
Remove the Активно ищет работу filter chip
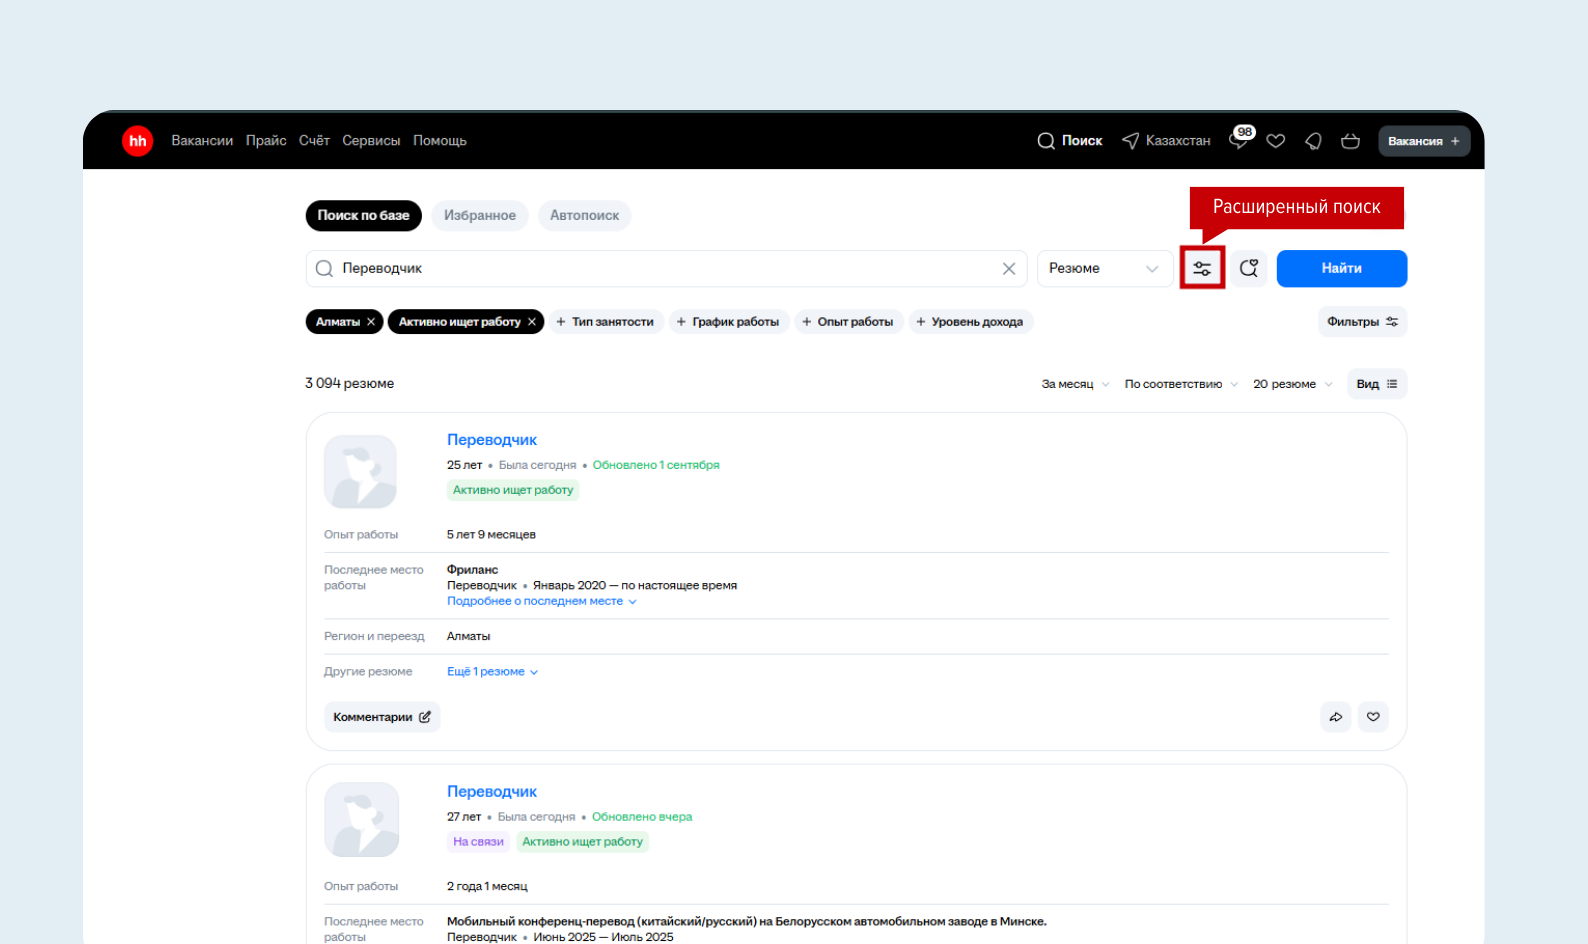pos(532,322)
